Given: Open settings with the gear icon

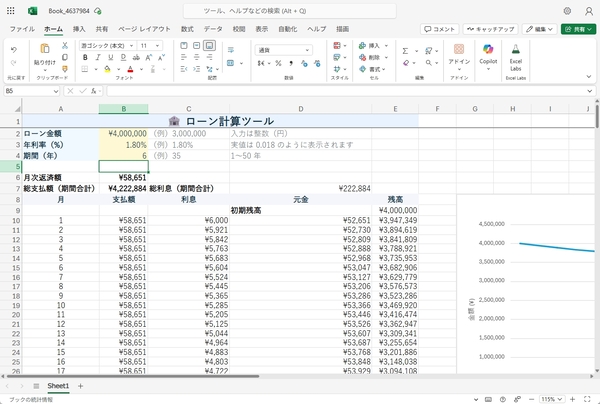Looking at the screenshot, I should point(566,10).
